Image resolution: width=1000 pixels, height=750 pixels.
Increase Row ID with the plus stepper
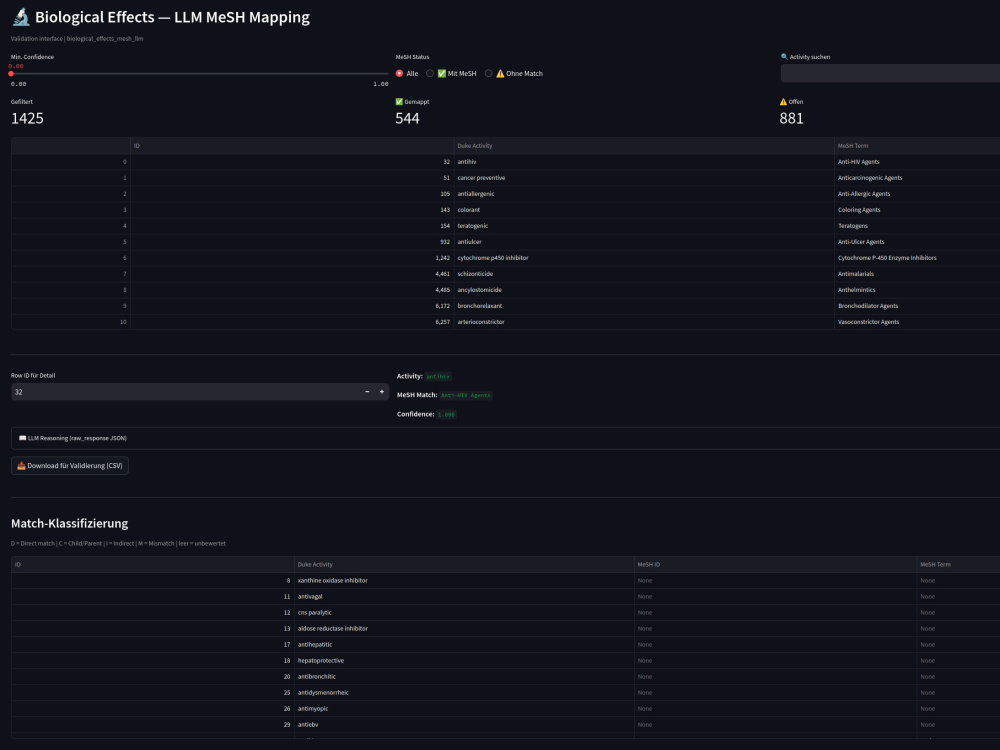point(382,392)
